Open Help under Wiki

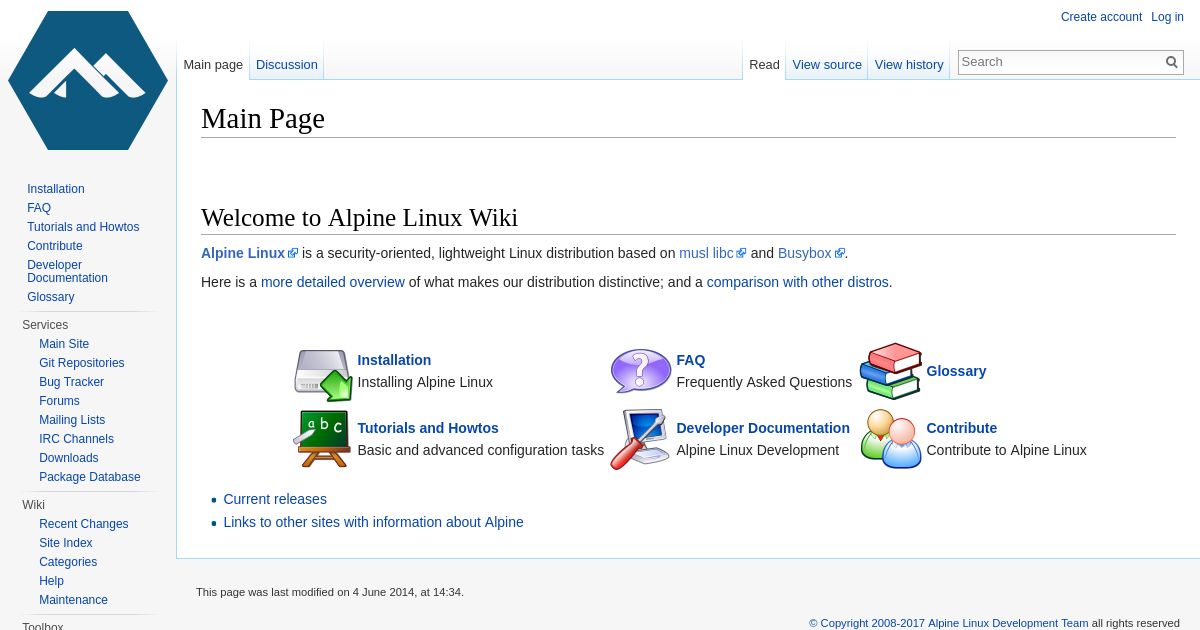tap(51, 581)
